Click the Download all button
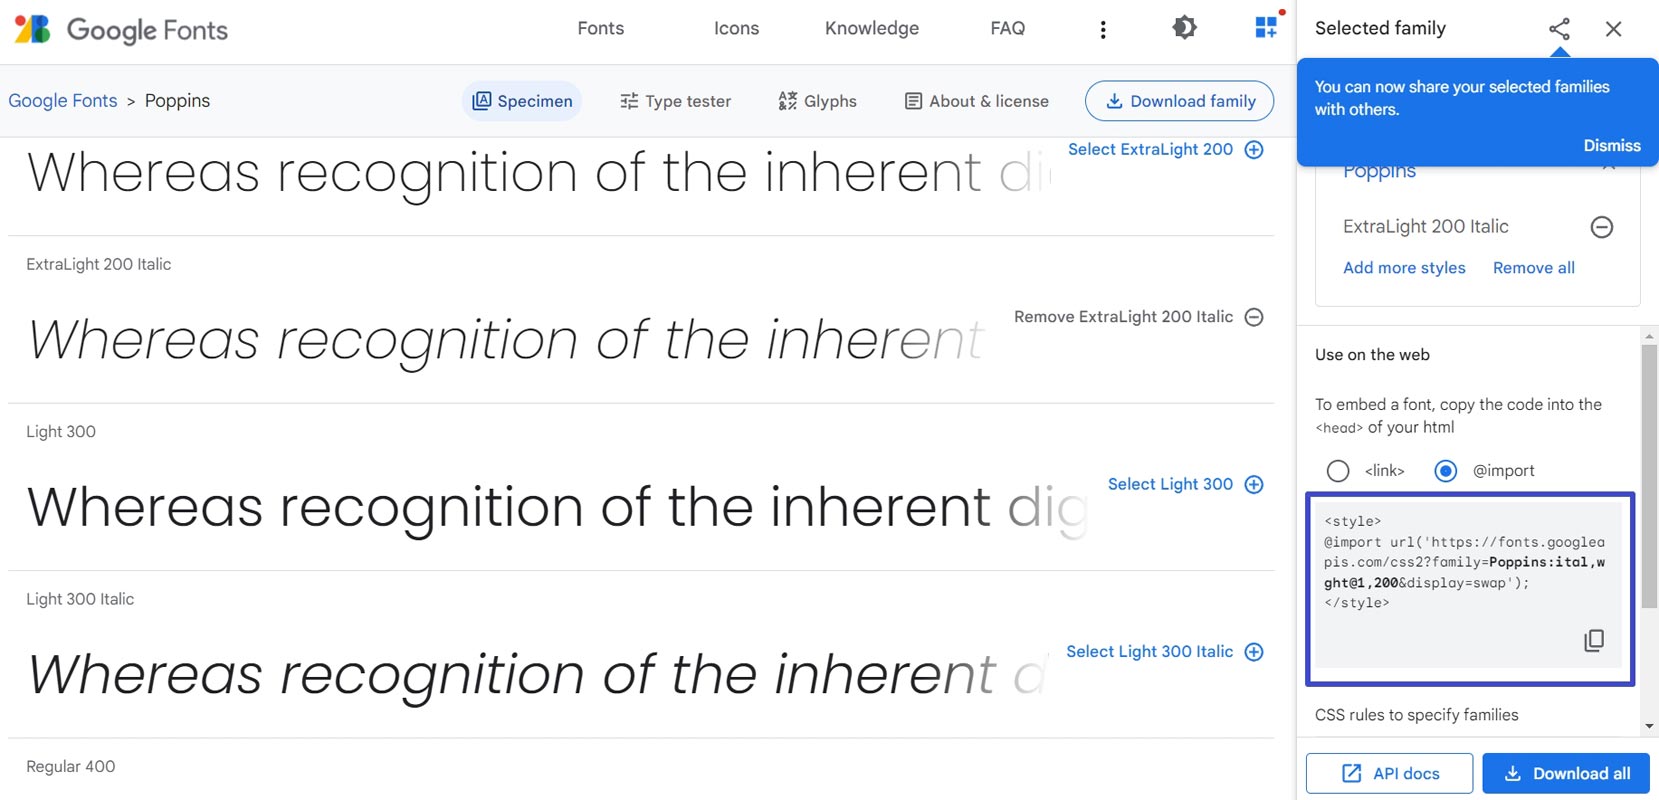 (x=1566, y=773)
